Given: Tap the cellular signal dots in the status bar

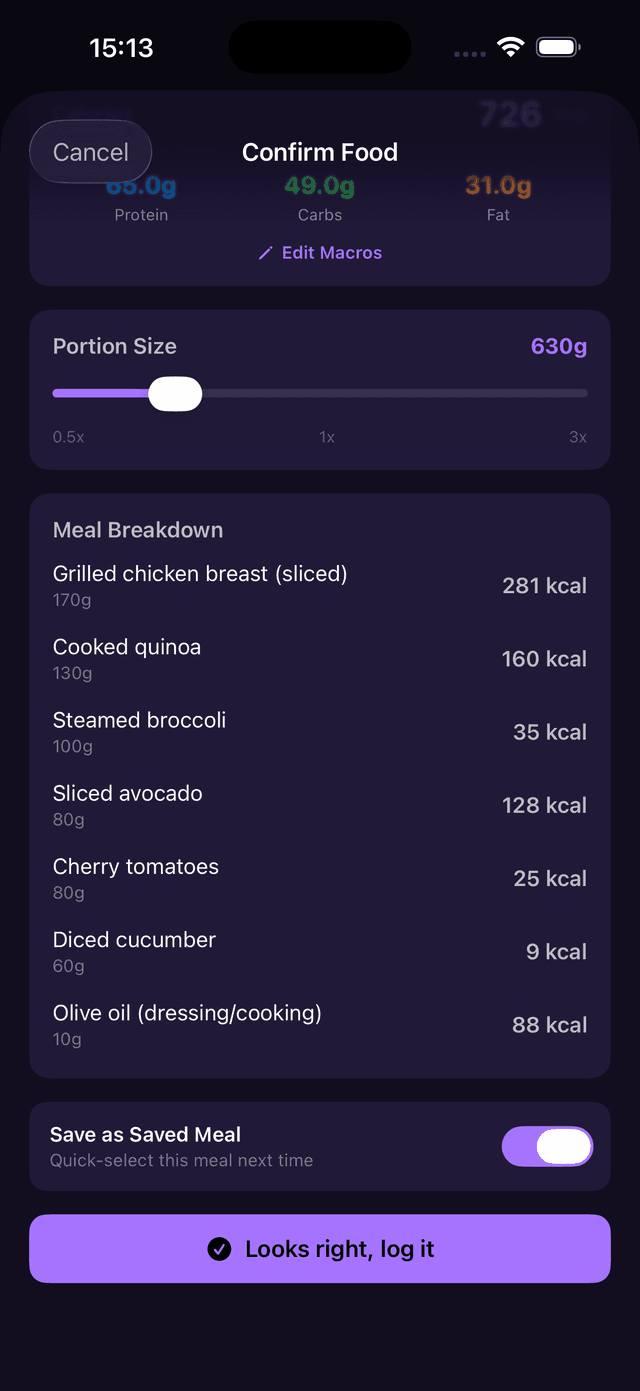Looking at the screenshot, I should pyautogui.click(x=468, y=53).
